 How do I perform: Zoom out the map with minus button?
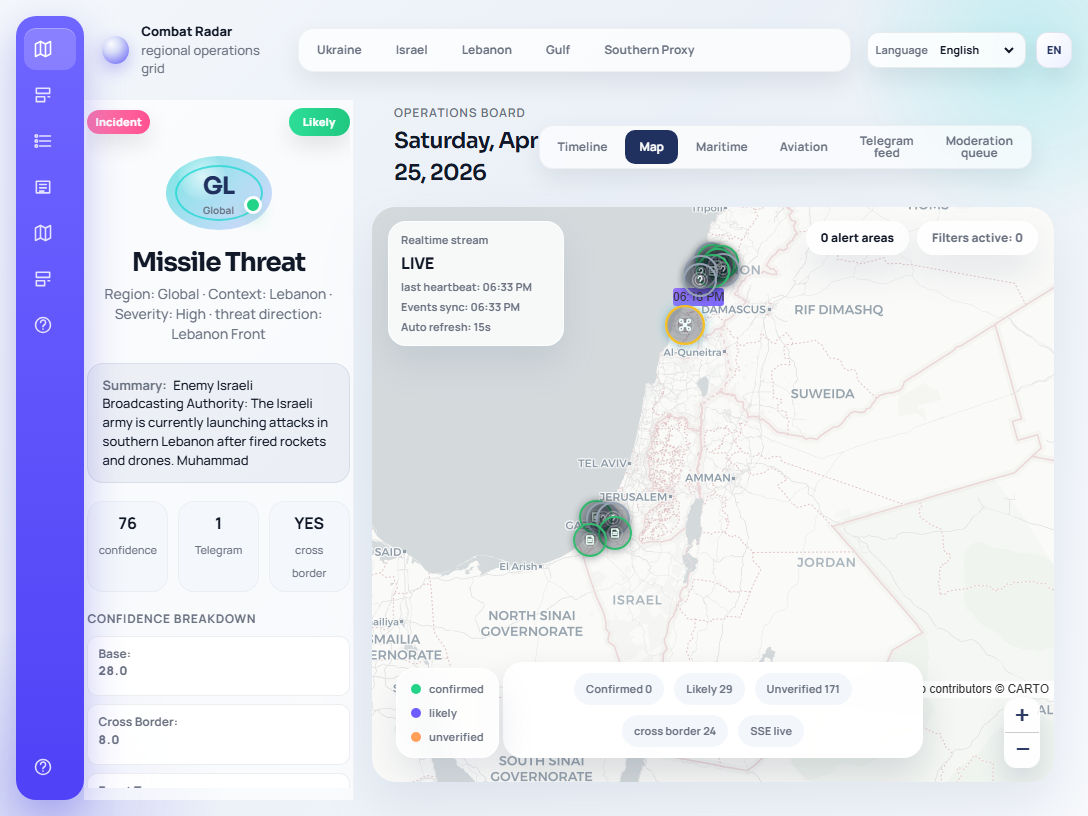(x=1021, y=749)
